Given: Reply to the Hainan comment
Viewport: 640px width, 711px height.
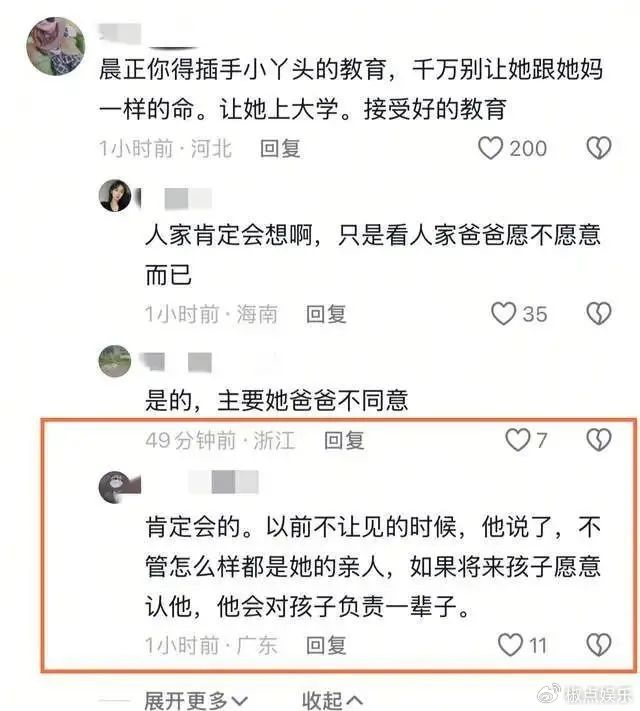Looking at the screenshot, I should [326, 314].
